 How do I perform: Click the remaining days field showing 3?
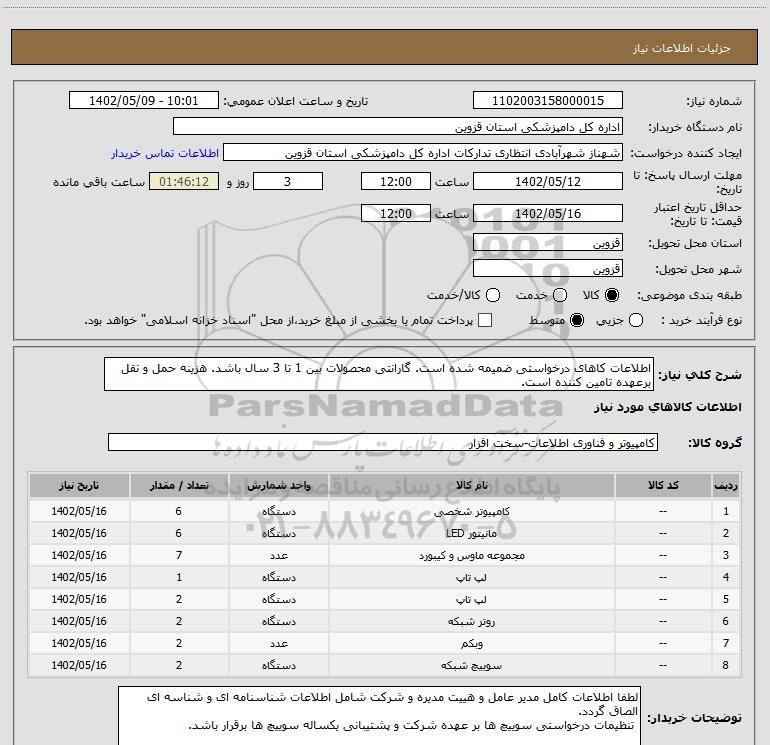click(x=288, y=181)
